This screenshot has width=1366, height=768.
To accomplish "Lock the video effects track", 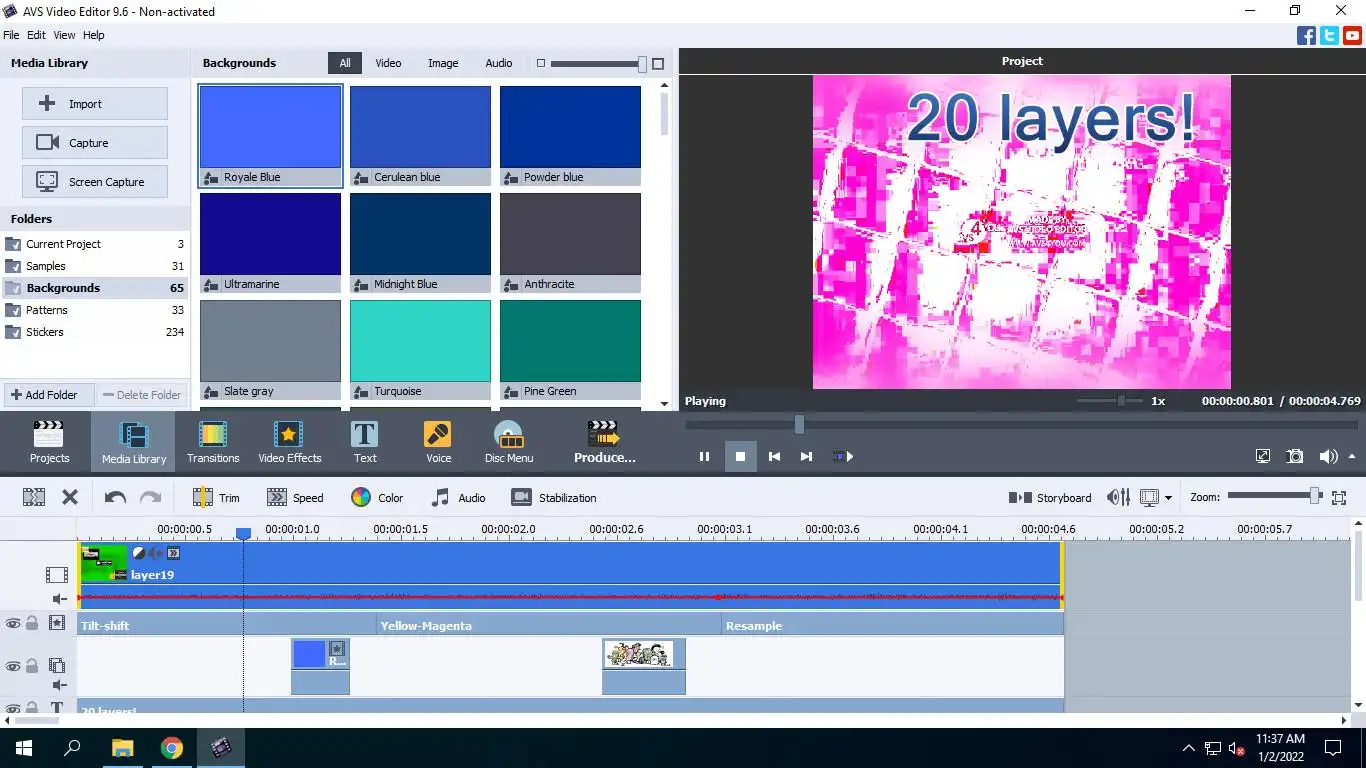I will tap(32, 623).
